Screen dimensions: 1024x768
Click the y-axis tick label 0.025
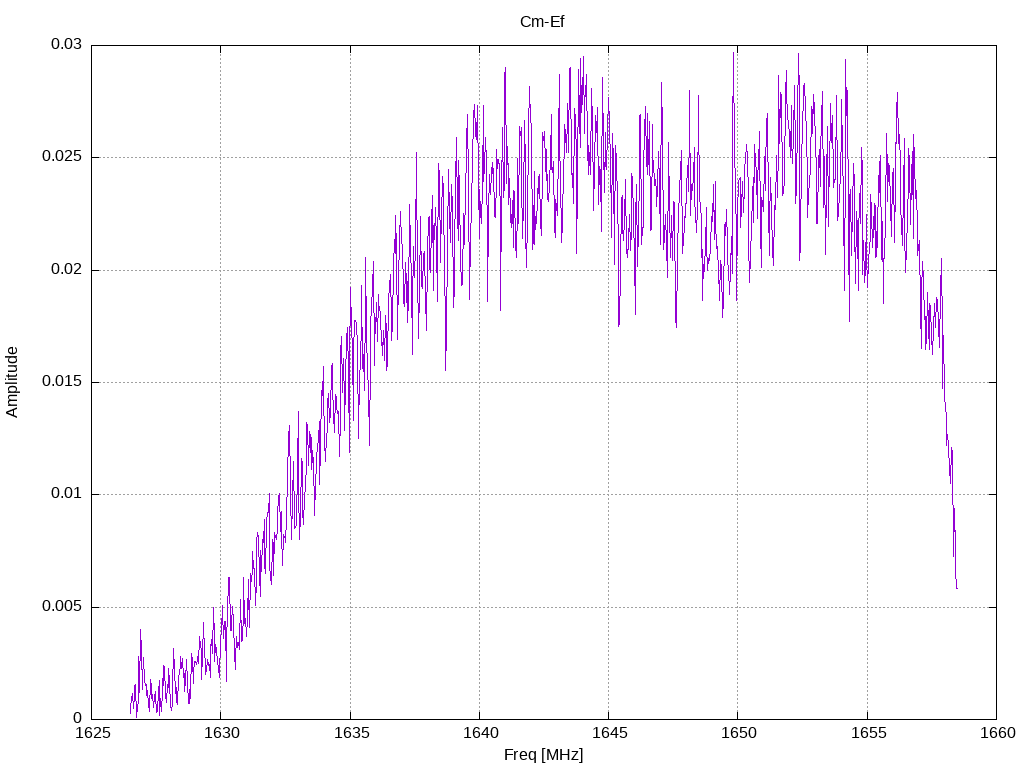click(62, 157)
